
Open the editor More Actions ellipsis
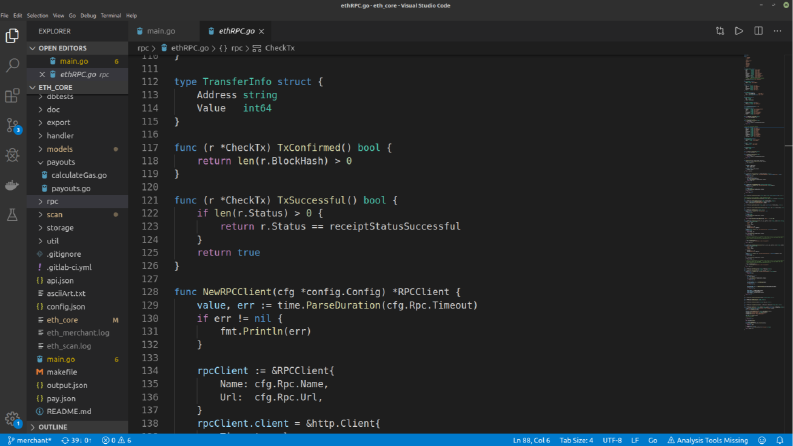coord(777,31)
